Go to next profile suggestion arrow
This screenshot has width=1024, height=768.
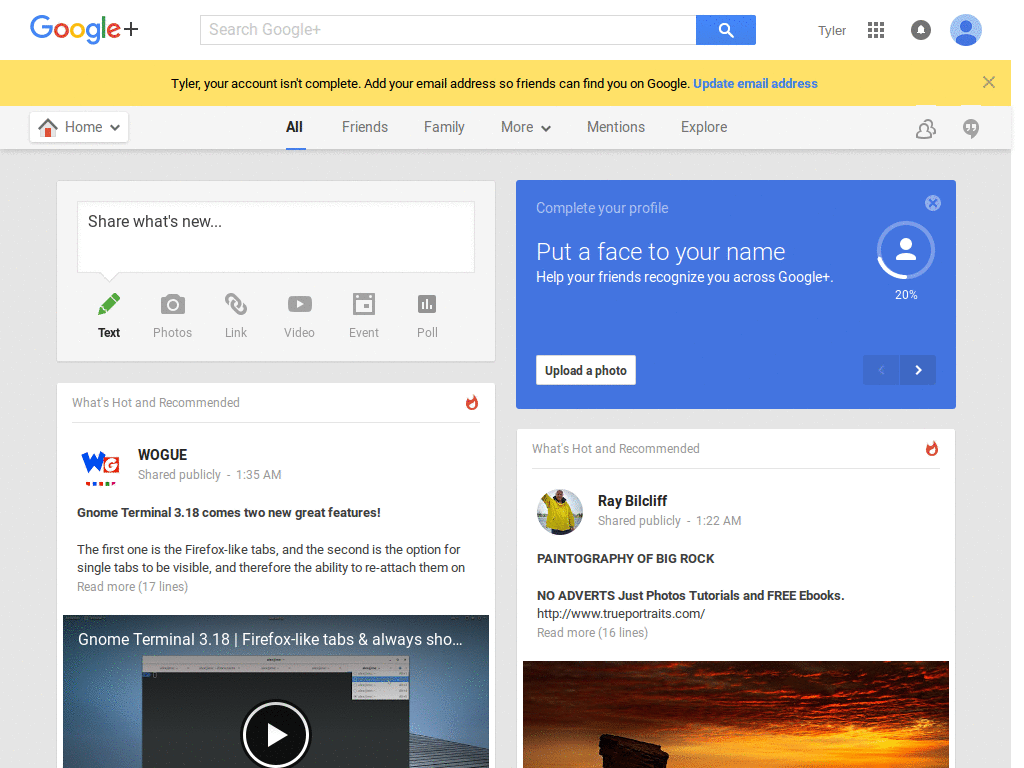[918, 370]
